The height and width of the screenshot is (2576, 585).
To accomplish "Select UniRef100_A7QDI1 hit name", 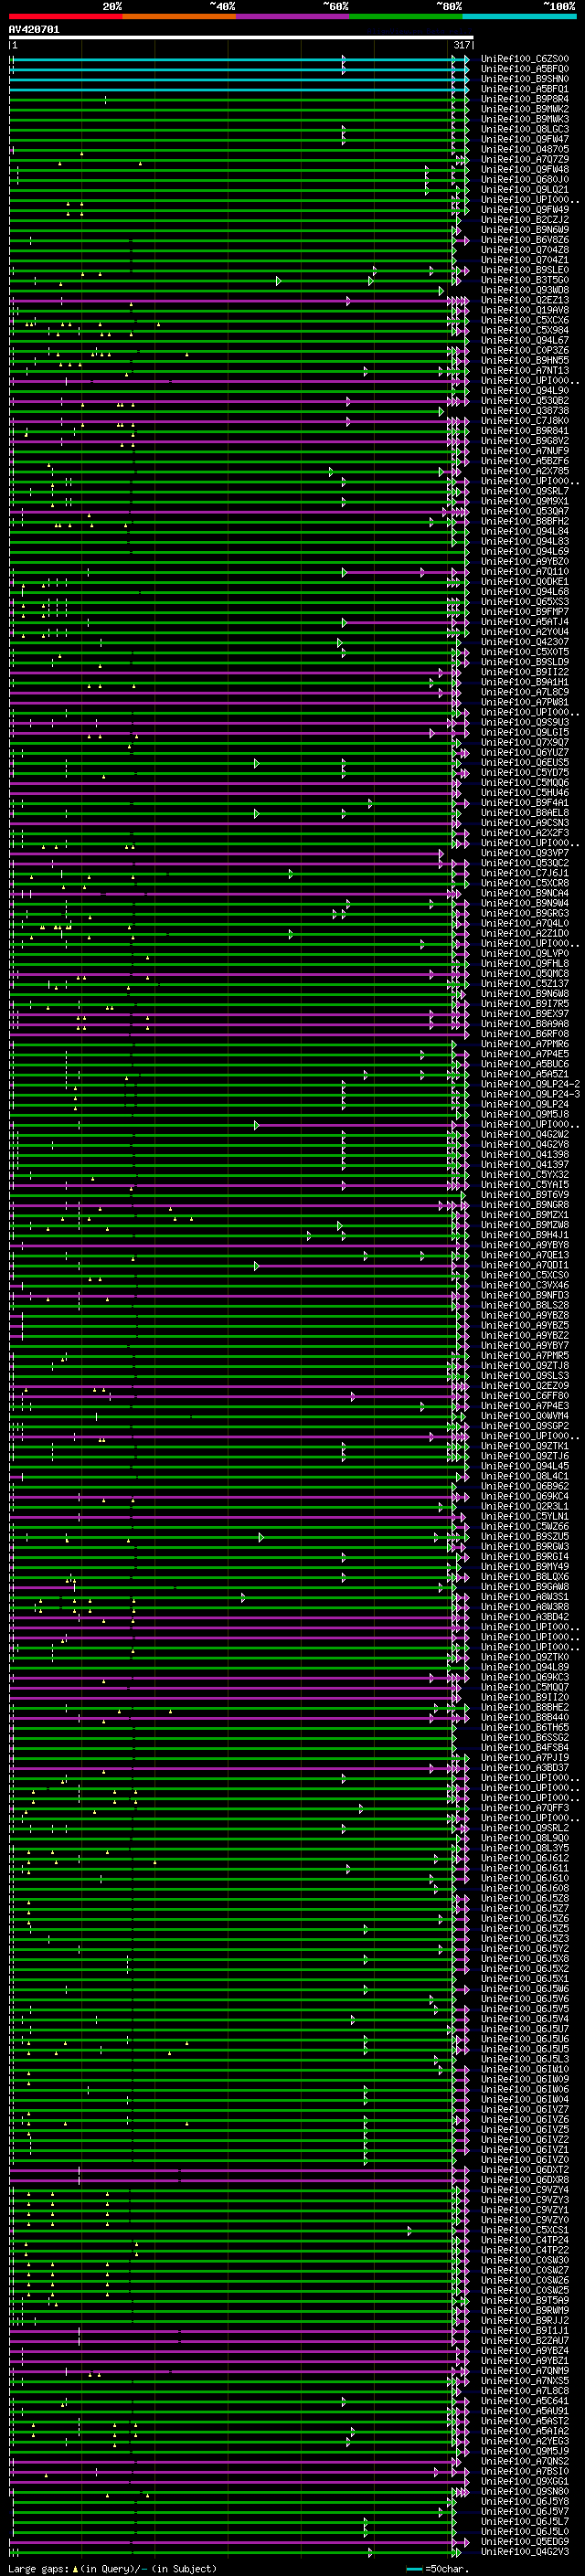I will [x=524, y=1265].
